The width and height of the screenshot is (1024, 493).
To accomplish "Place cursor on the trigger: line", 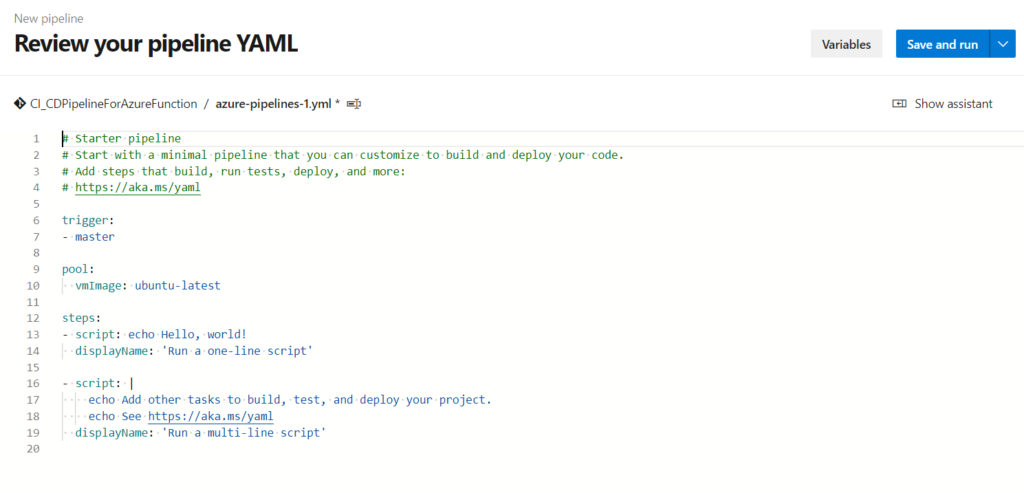I will click(88, 221).
